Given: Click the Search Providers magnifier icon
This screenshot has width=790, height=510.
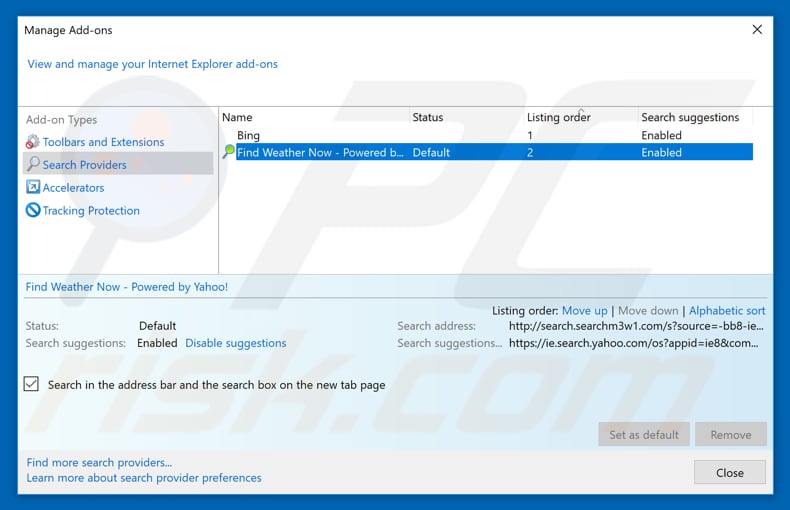Looking at the screenshot, I should (33, 164).
